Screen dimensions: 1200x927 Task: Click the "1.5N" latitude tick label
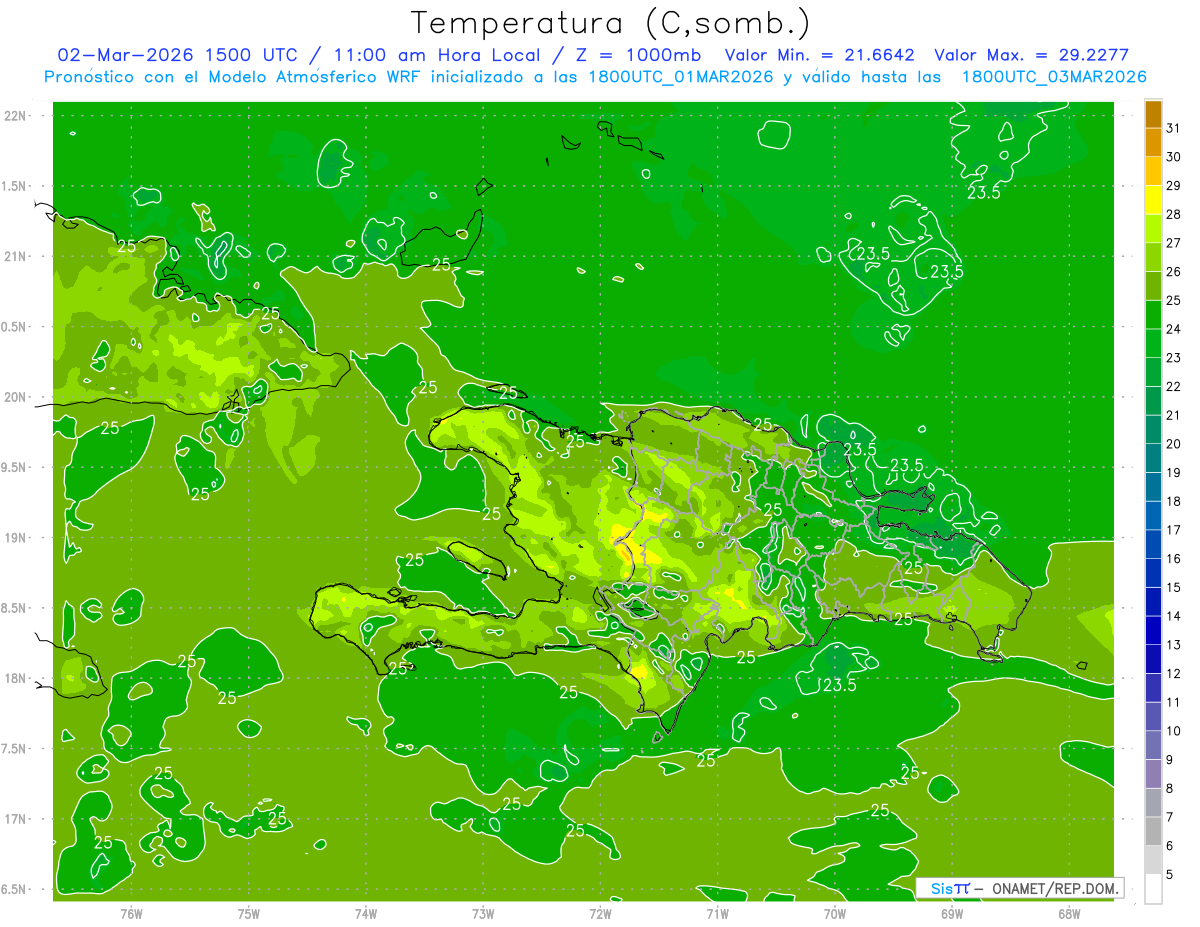[x=14, y=186]
